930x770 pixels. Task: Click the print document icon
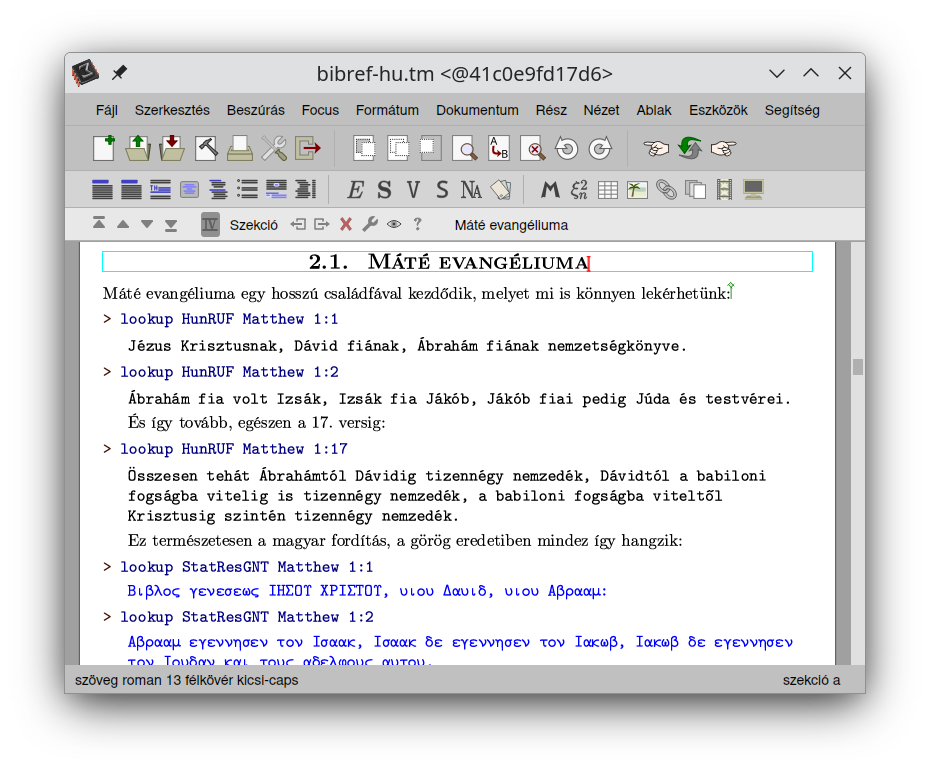[x=240, y=149]
